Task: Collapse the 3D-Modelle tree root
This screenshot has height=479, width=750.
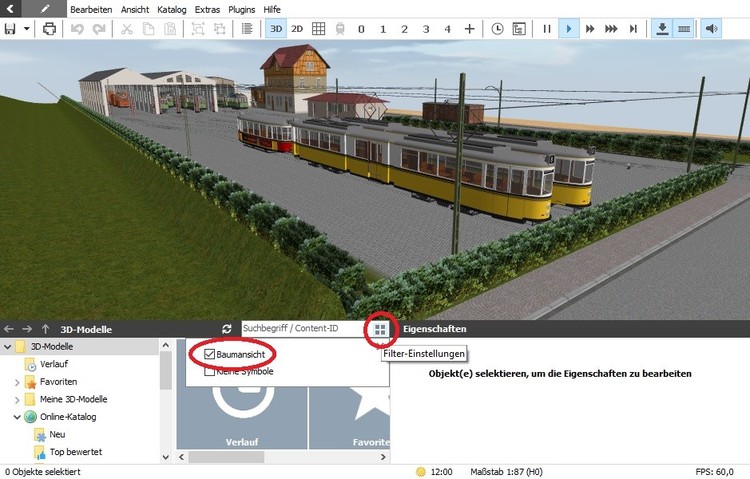Action: (x=7, y=346)
